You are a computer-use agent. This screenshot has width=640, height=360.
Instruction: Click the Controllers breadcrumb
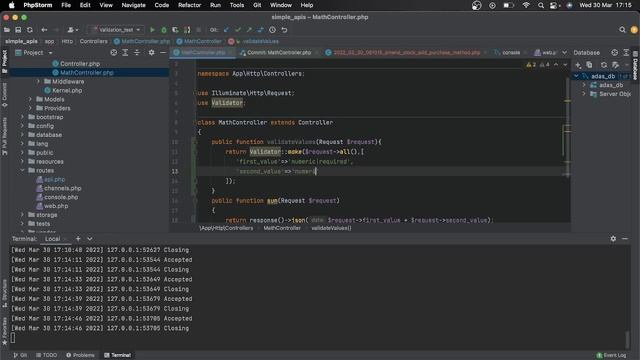click(x=93, y=41)
